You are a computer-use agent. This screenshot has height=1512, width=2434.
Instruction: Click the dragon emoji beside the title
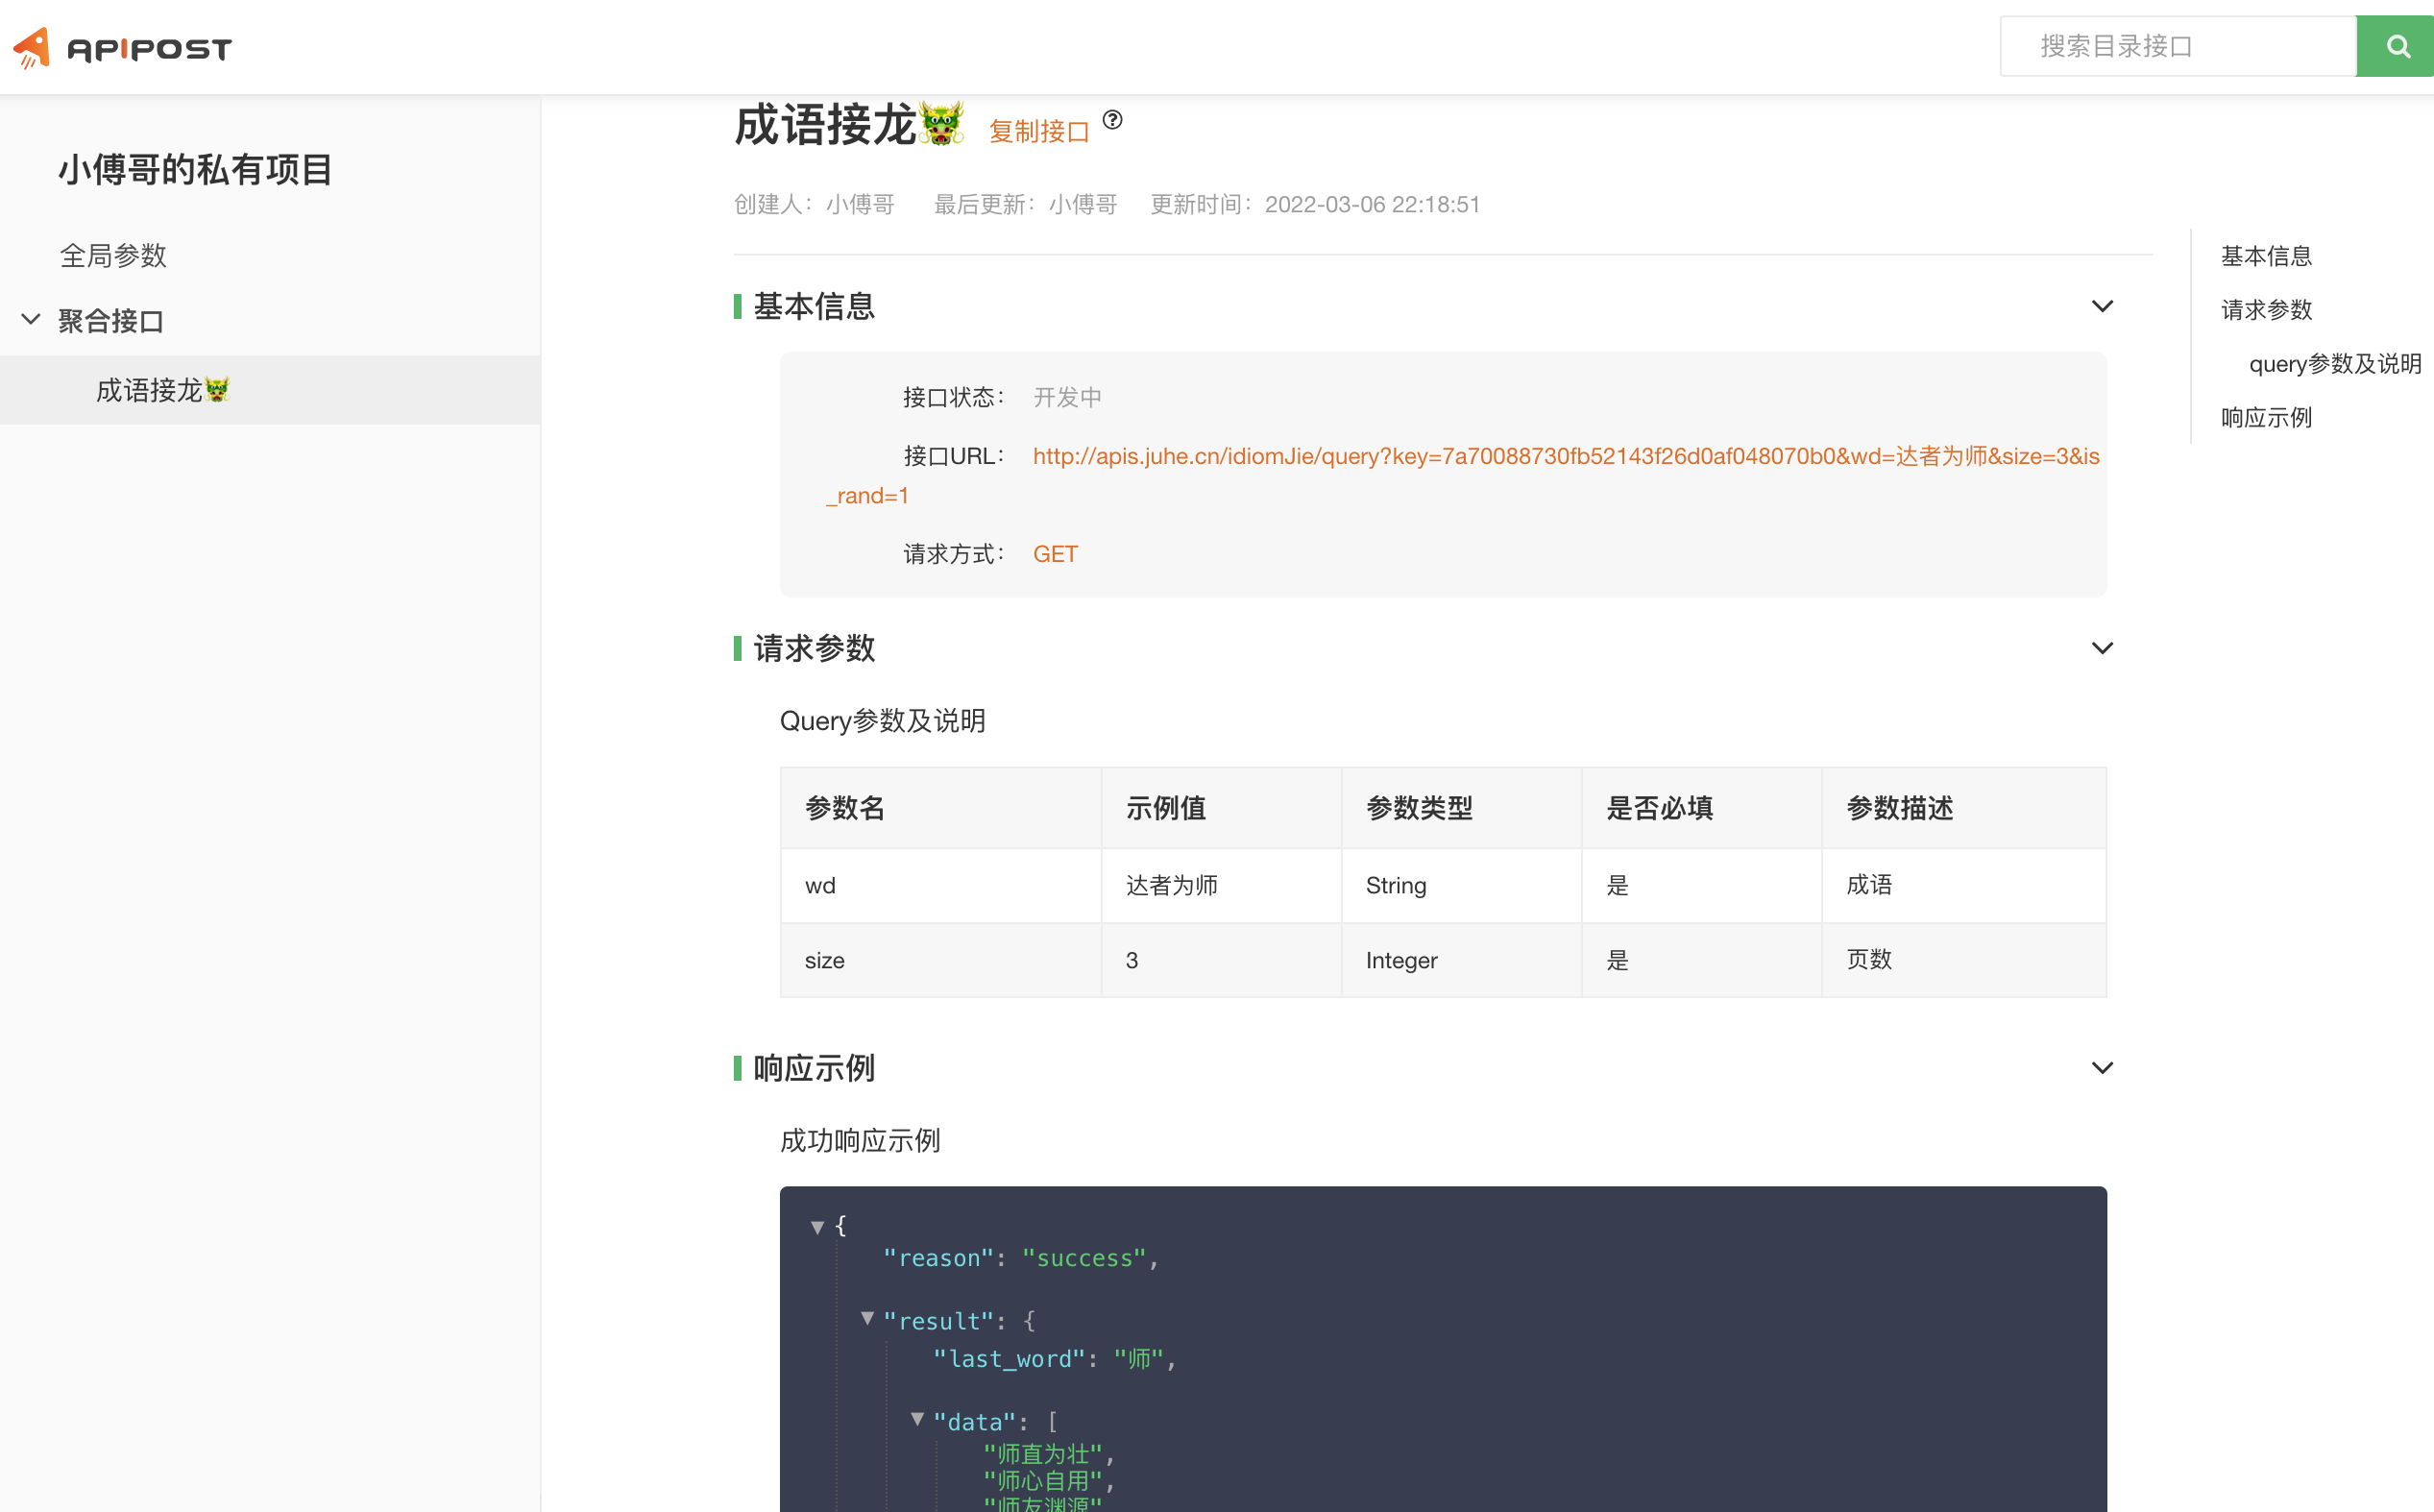tap(941, 123)
